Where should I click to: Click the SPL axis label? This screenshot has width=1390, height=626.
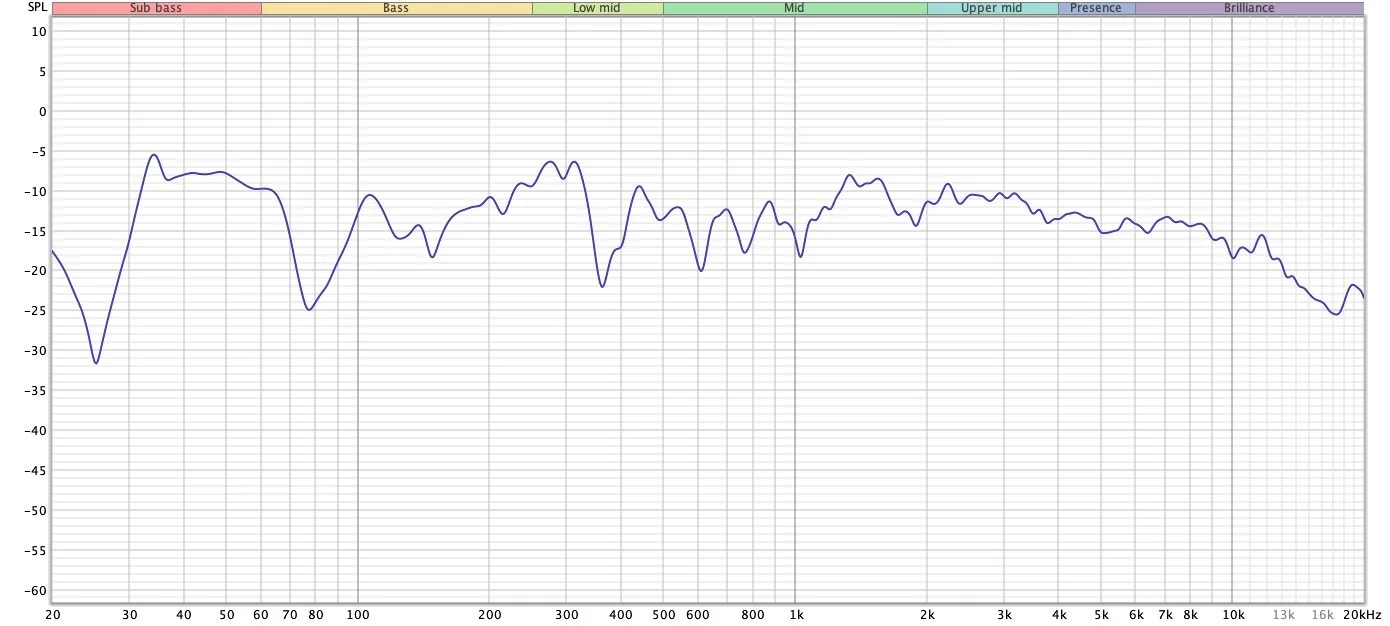37,7
